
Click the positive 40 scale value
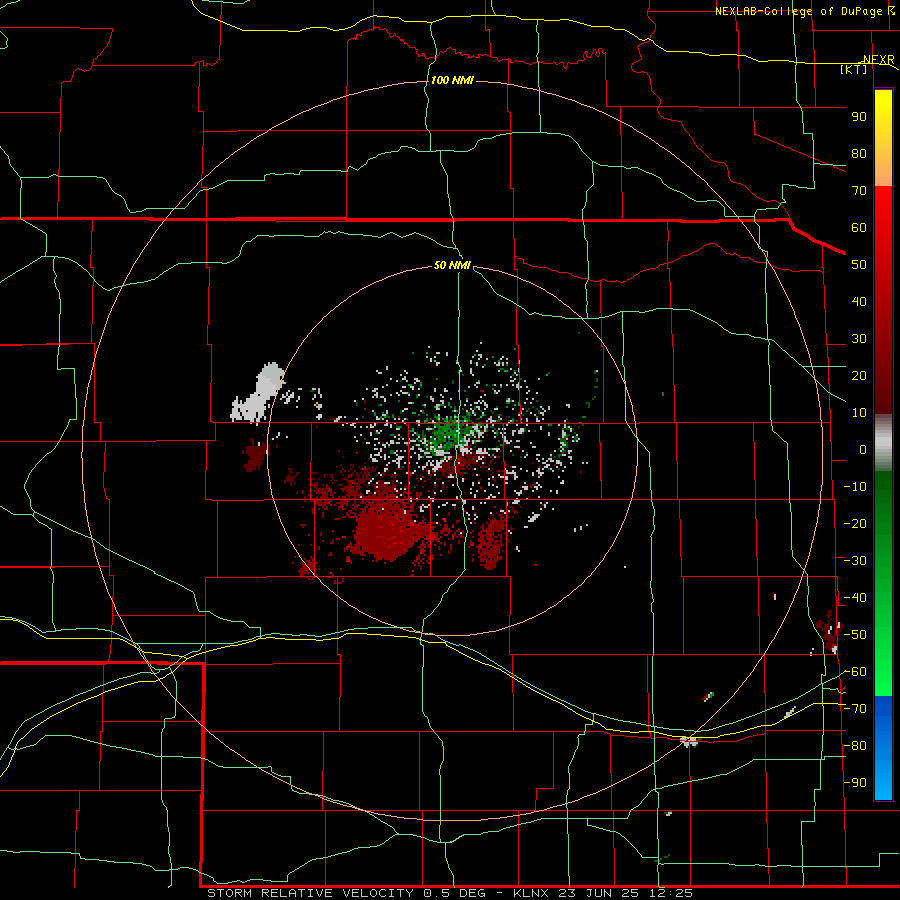[x=859, y=301]
